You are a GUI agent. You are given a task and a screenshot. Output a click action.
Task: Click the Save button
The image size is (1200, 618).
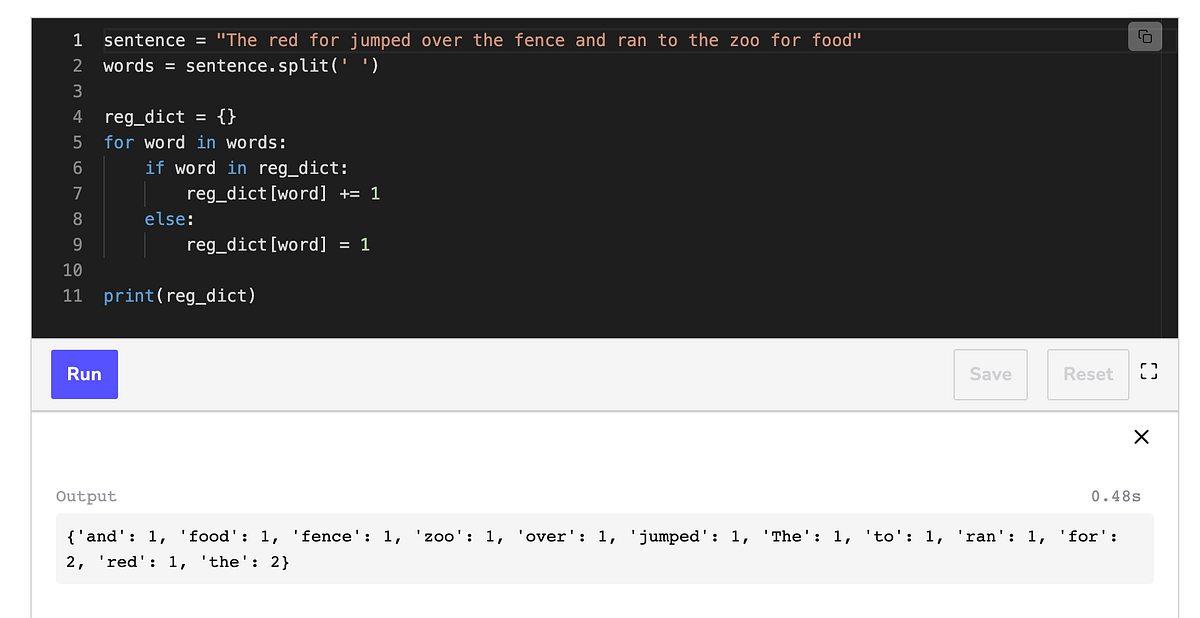(x=990, y=374)
